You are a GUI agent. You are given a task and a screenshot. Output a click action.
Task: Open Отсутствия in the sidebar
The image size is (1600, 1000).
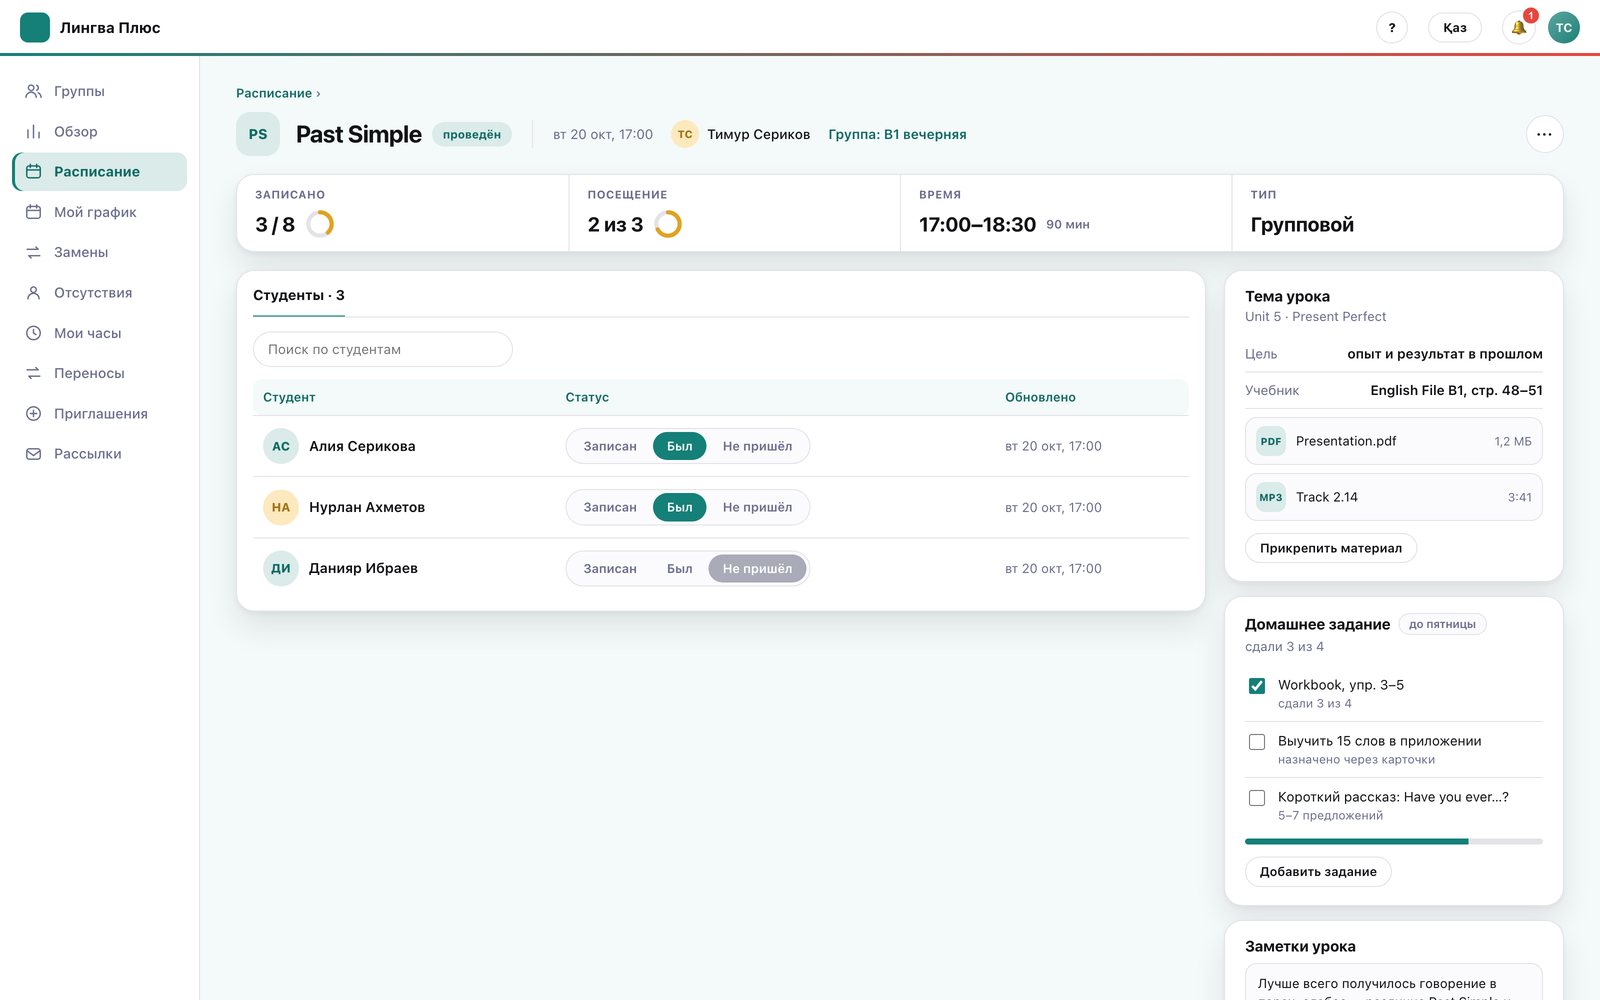[x=100, y=293]
